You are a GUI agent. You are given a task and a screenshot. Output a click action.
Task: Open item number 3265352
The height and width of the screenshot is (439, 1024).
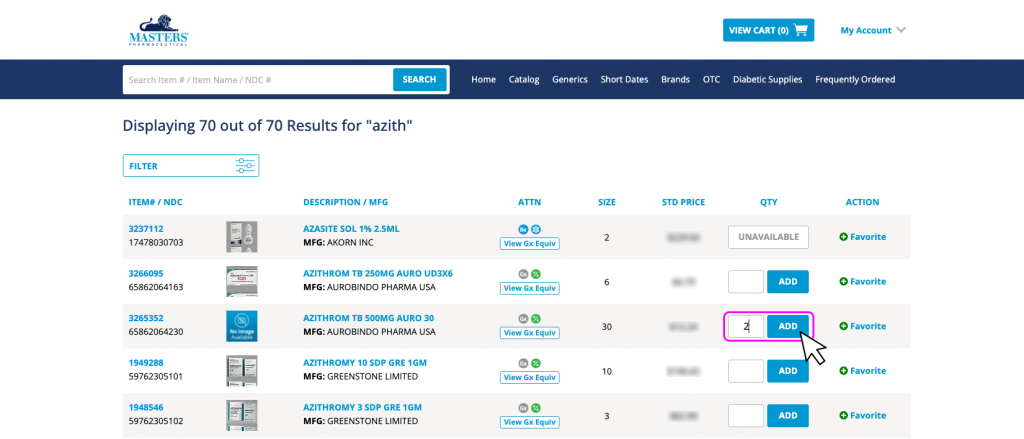pos(146,318)
